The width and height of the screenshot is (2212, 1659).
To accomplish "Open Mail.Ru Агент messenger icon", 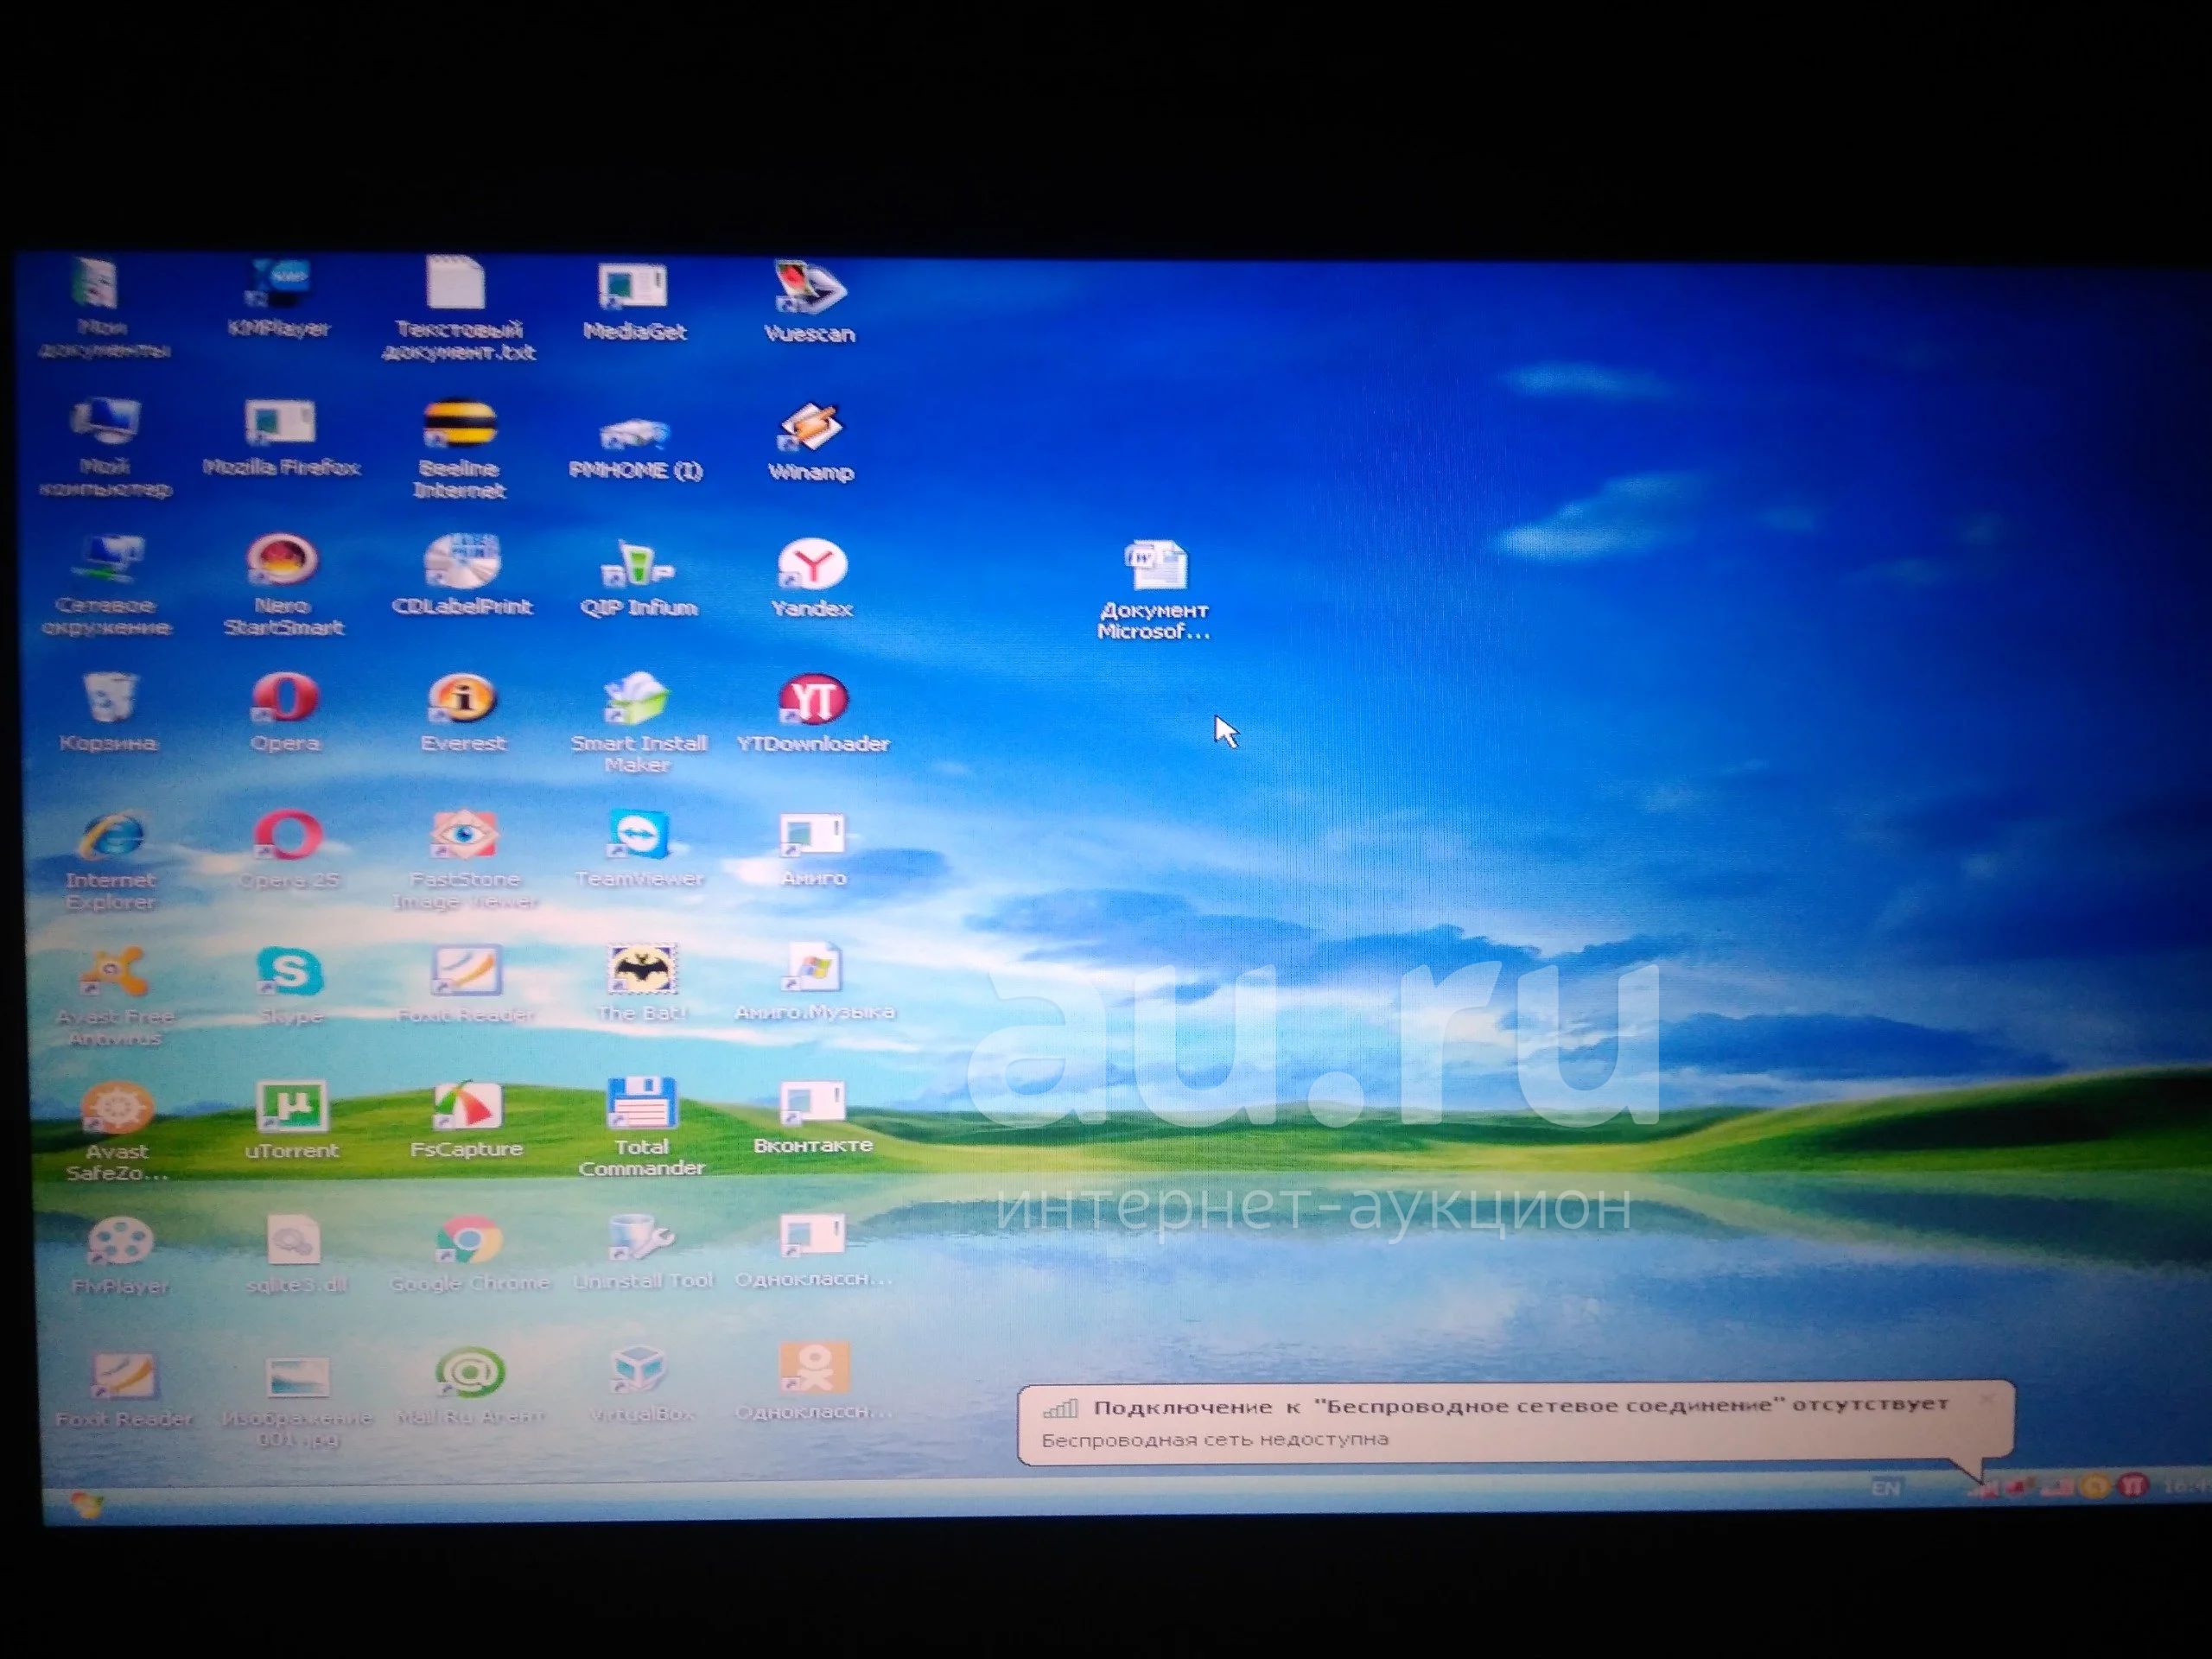I will pyautogui.click(x=470, y=1386).
